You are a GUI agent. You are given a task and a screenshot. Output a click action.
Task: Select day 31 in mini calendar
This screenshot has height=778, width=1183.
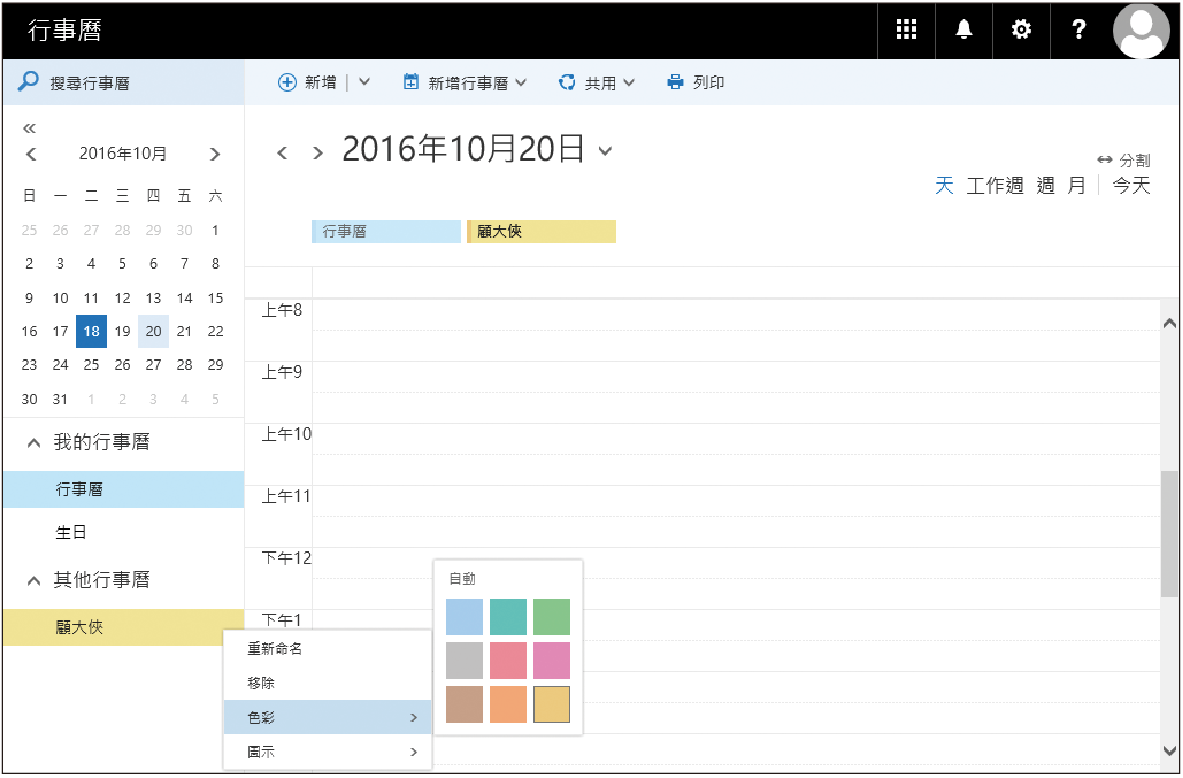[60, 399]
